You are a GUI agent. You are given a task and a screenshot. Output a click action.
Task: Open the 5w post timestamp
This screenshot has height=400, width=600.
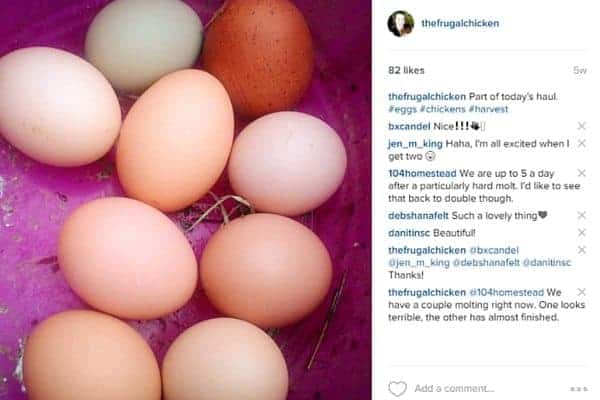(580, 70)
